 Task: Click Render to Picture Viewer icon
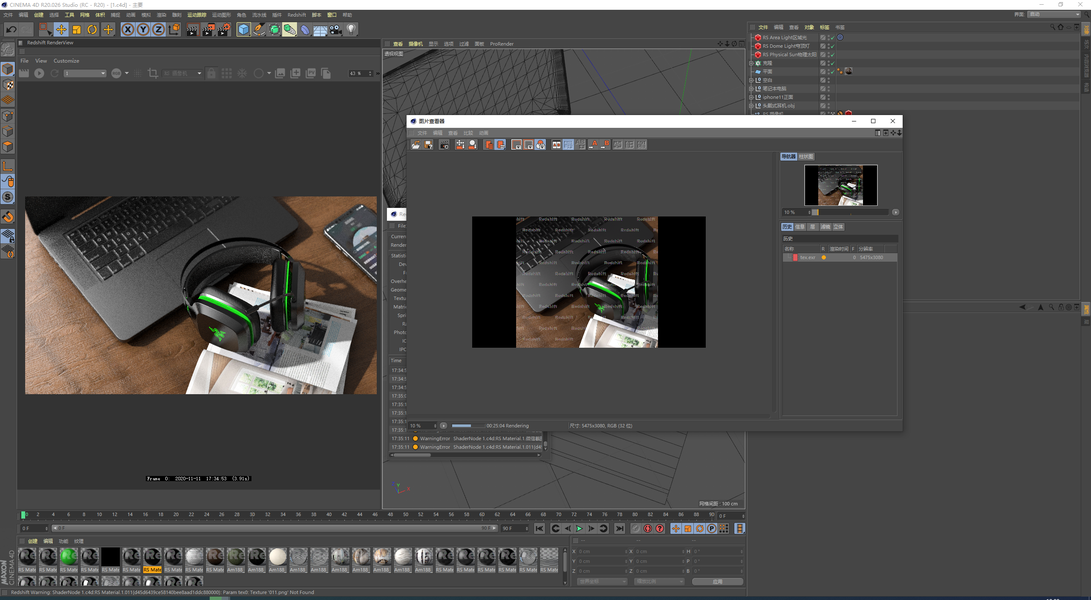207,29
